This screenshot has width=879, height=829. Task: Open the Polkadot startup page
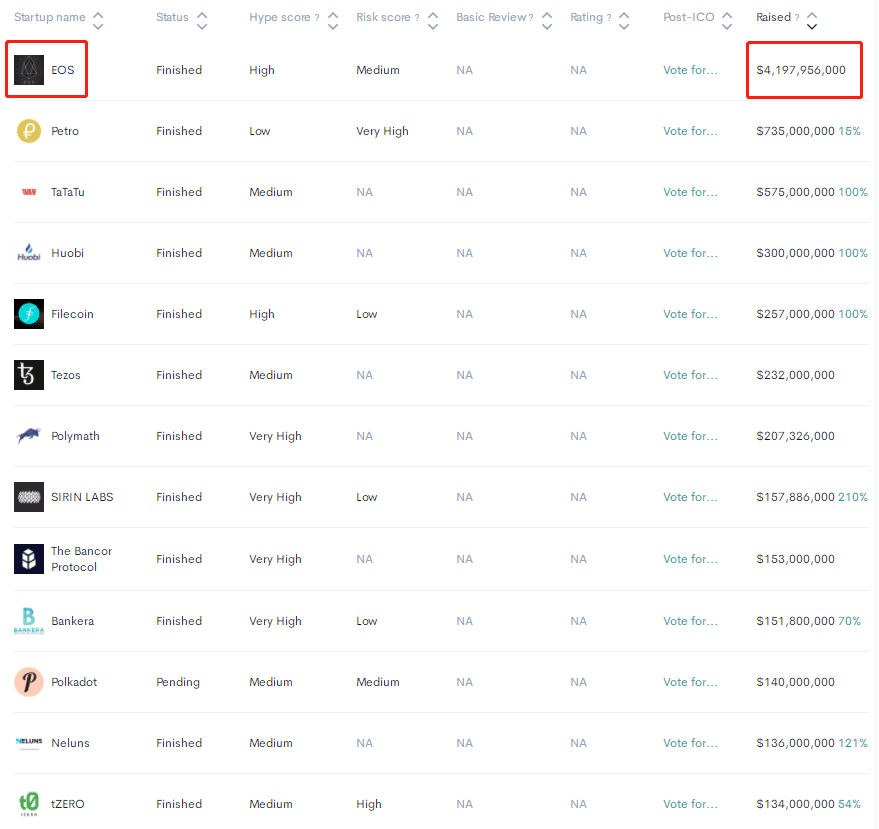(74, 682)
